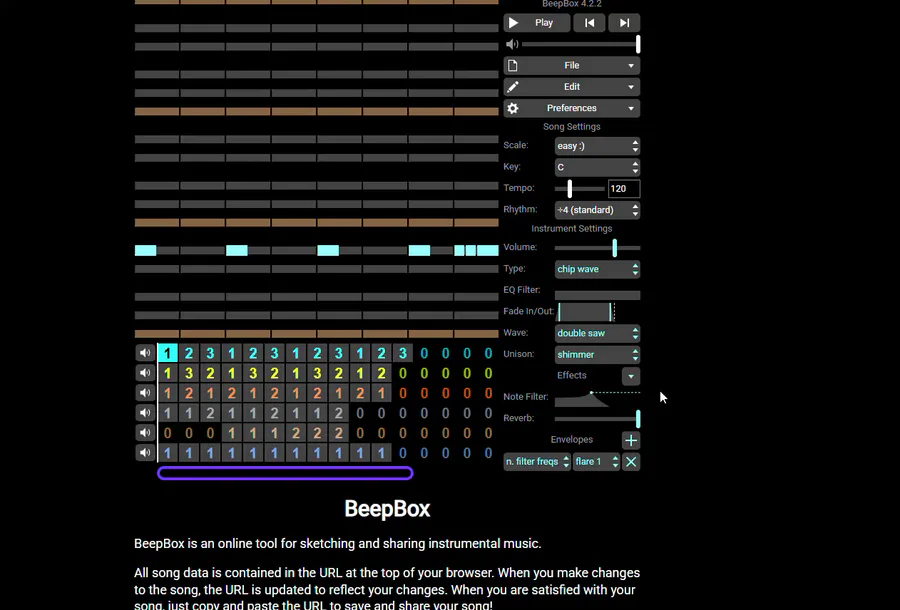
Task: Select second bar pattern 3 in yellow channel
Action: pos(189,373)
